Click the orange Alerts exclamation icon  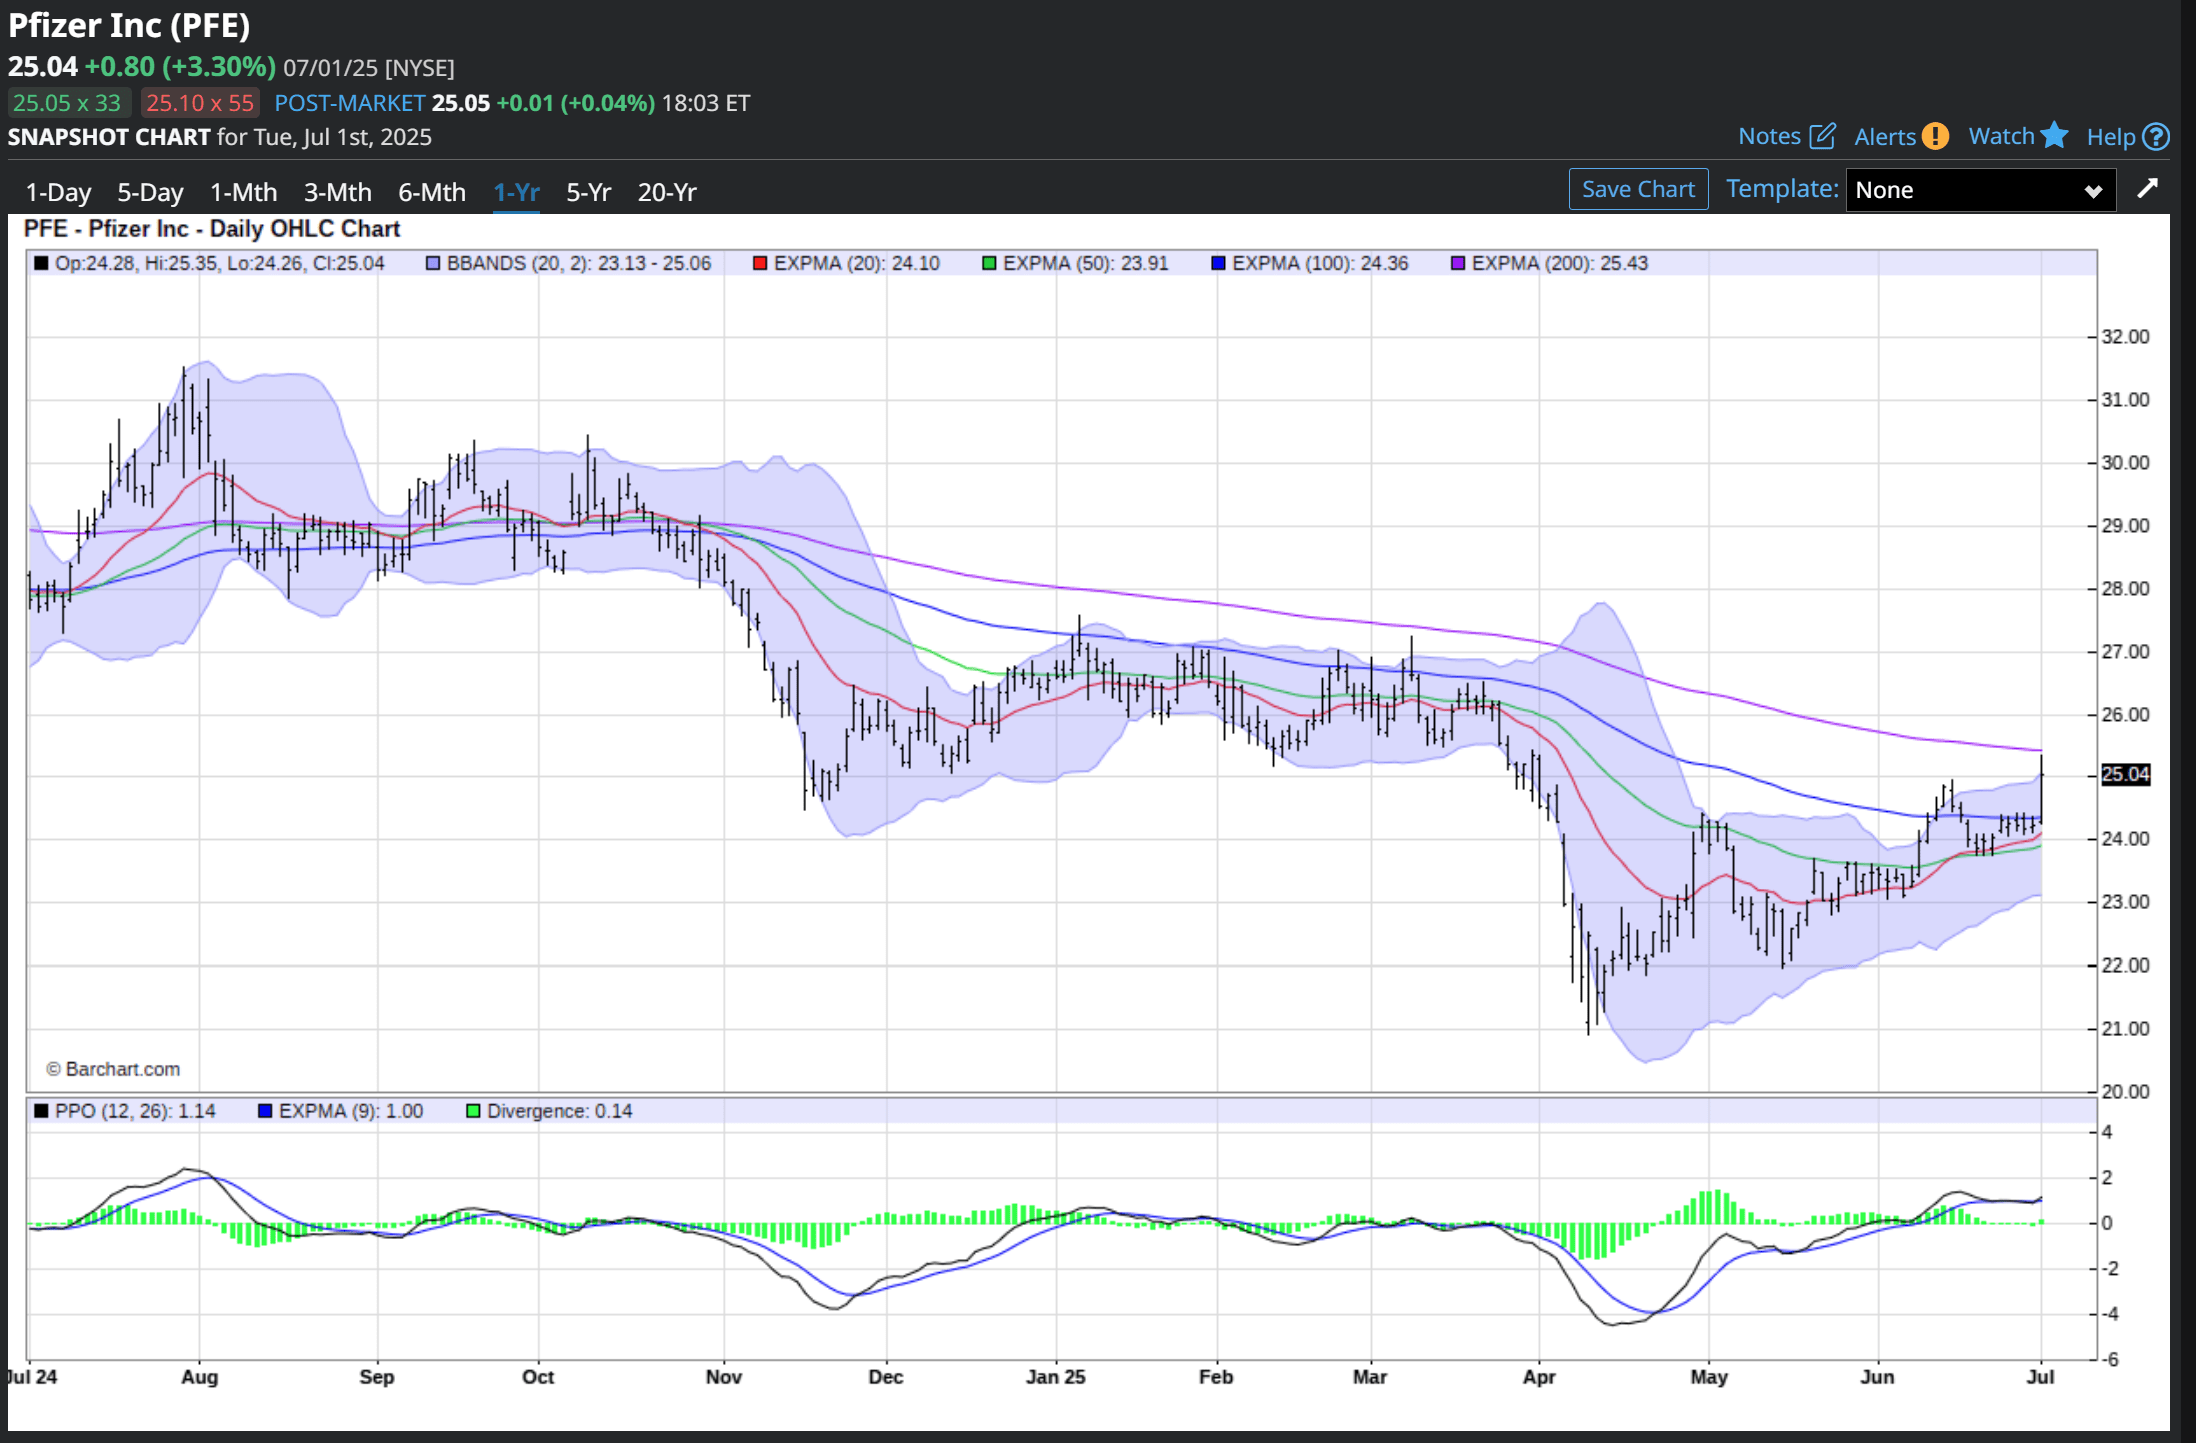click(x=1935, y=136)
